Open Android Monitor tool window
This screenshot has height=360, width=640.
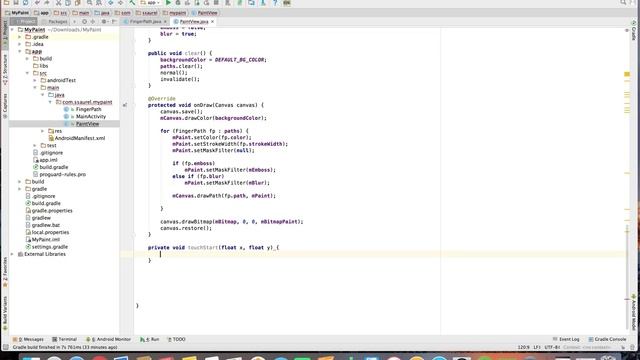click(x=108, y=339)
